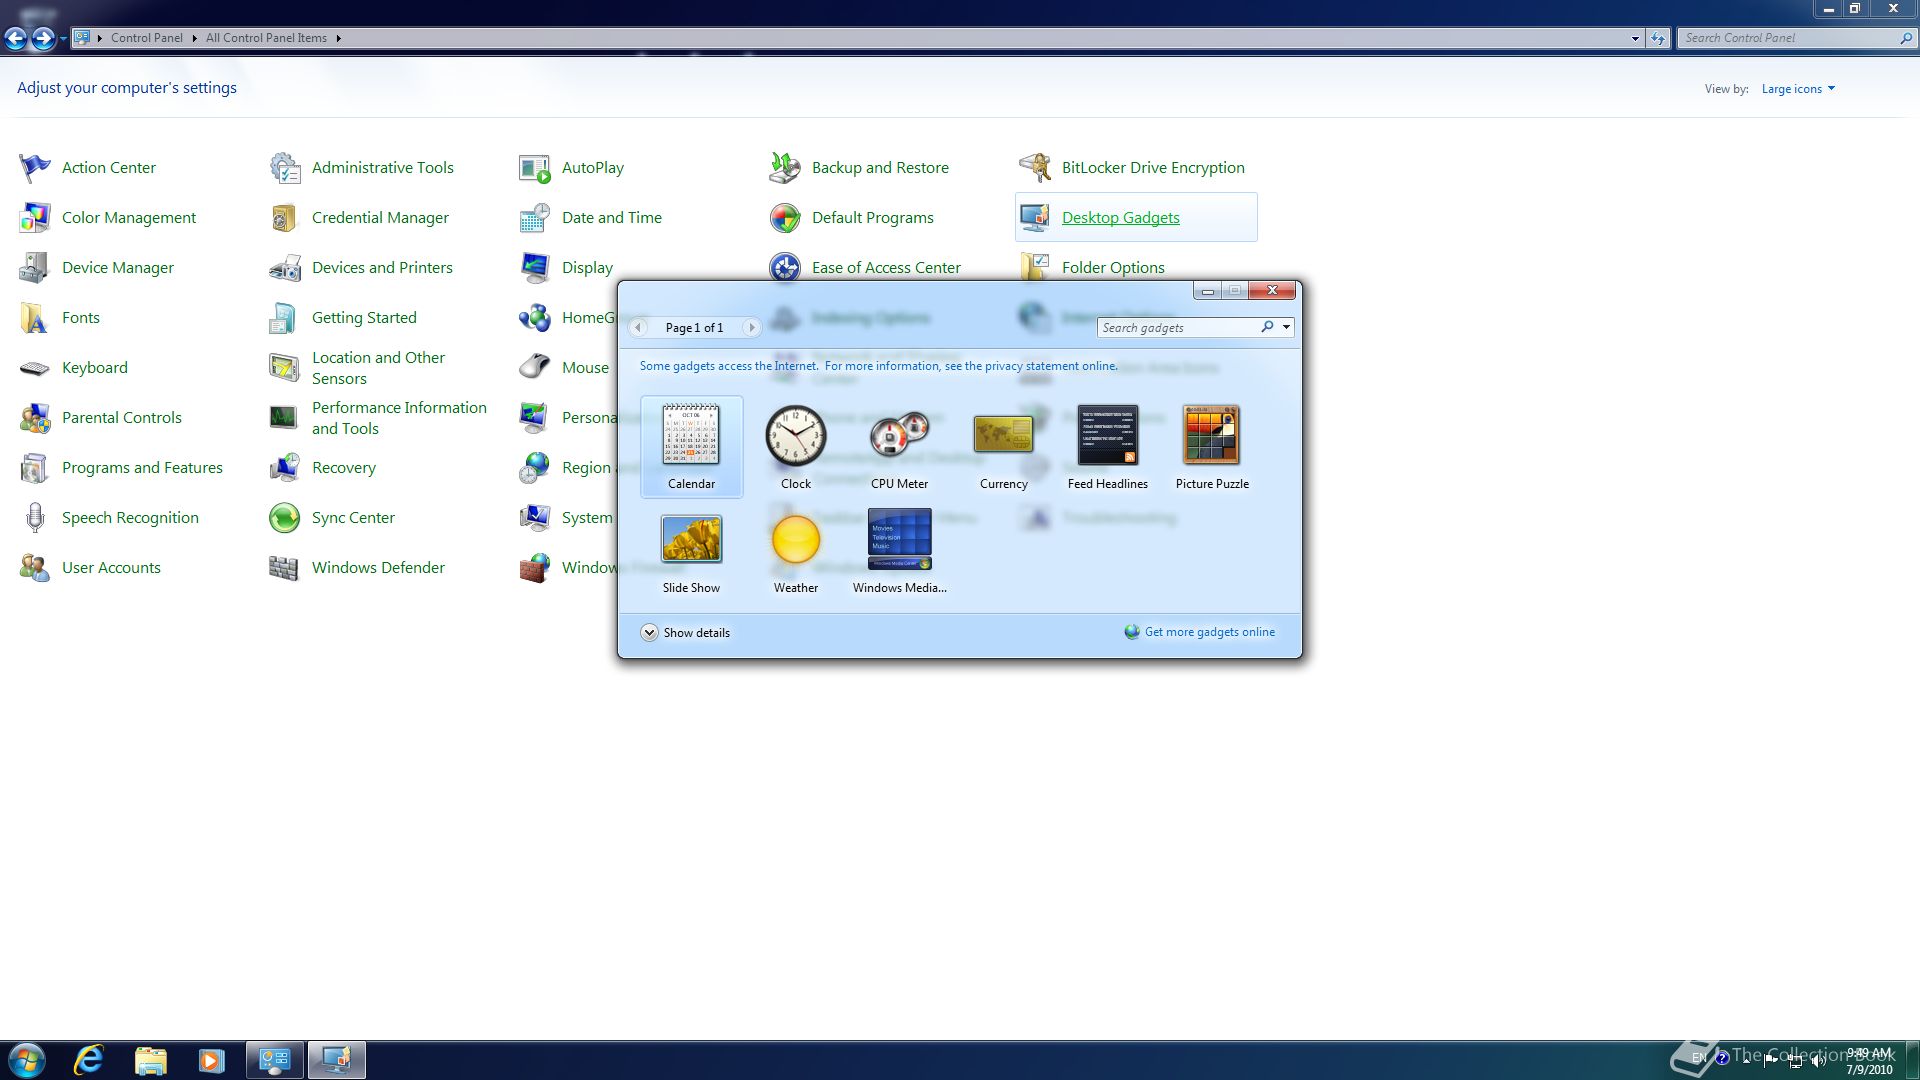Go to previous gadget page arrow

pyautogui.click(x=638, y=327)
